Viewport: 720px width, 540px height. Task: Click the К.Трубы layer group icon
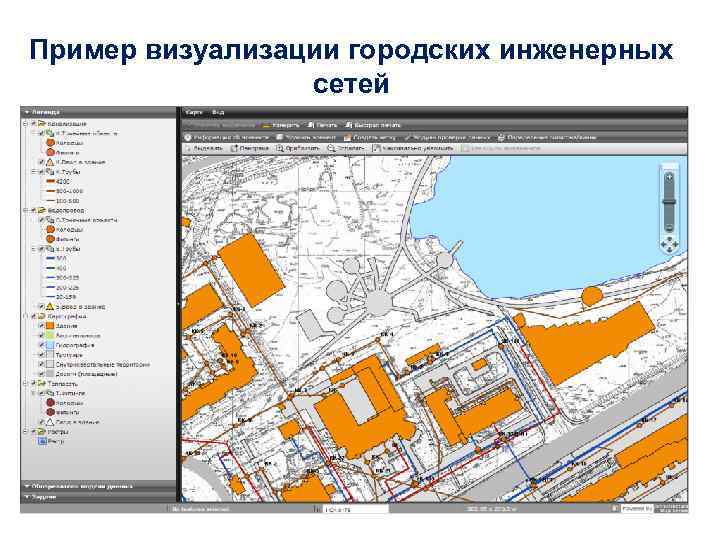[x=50, y=172]
